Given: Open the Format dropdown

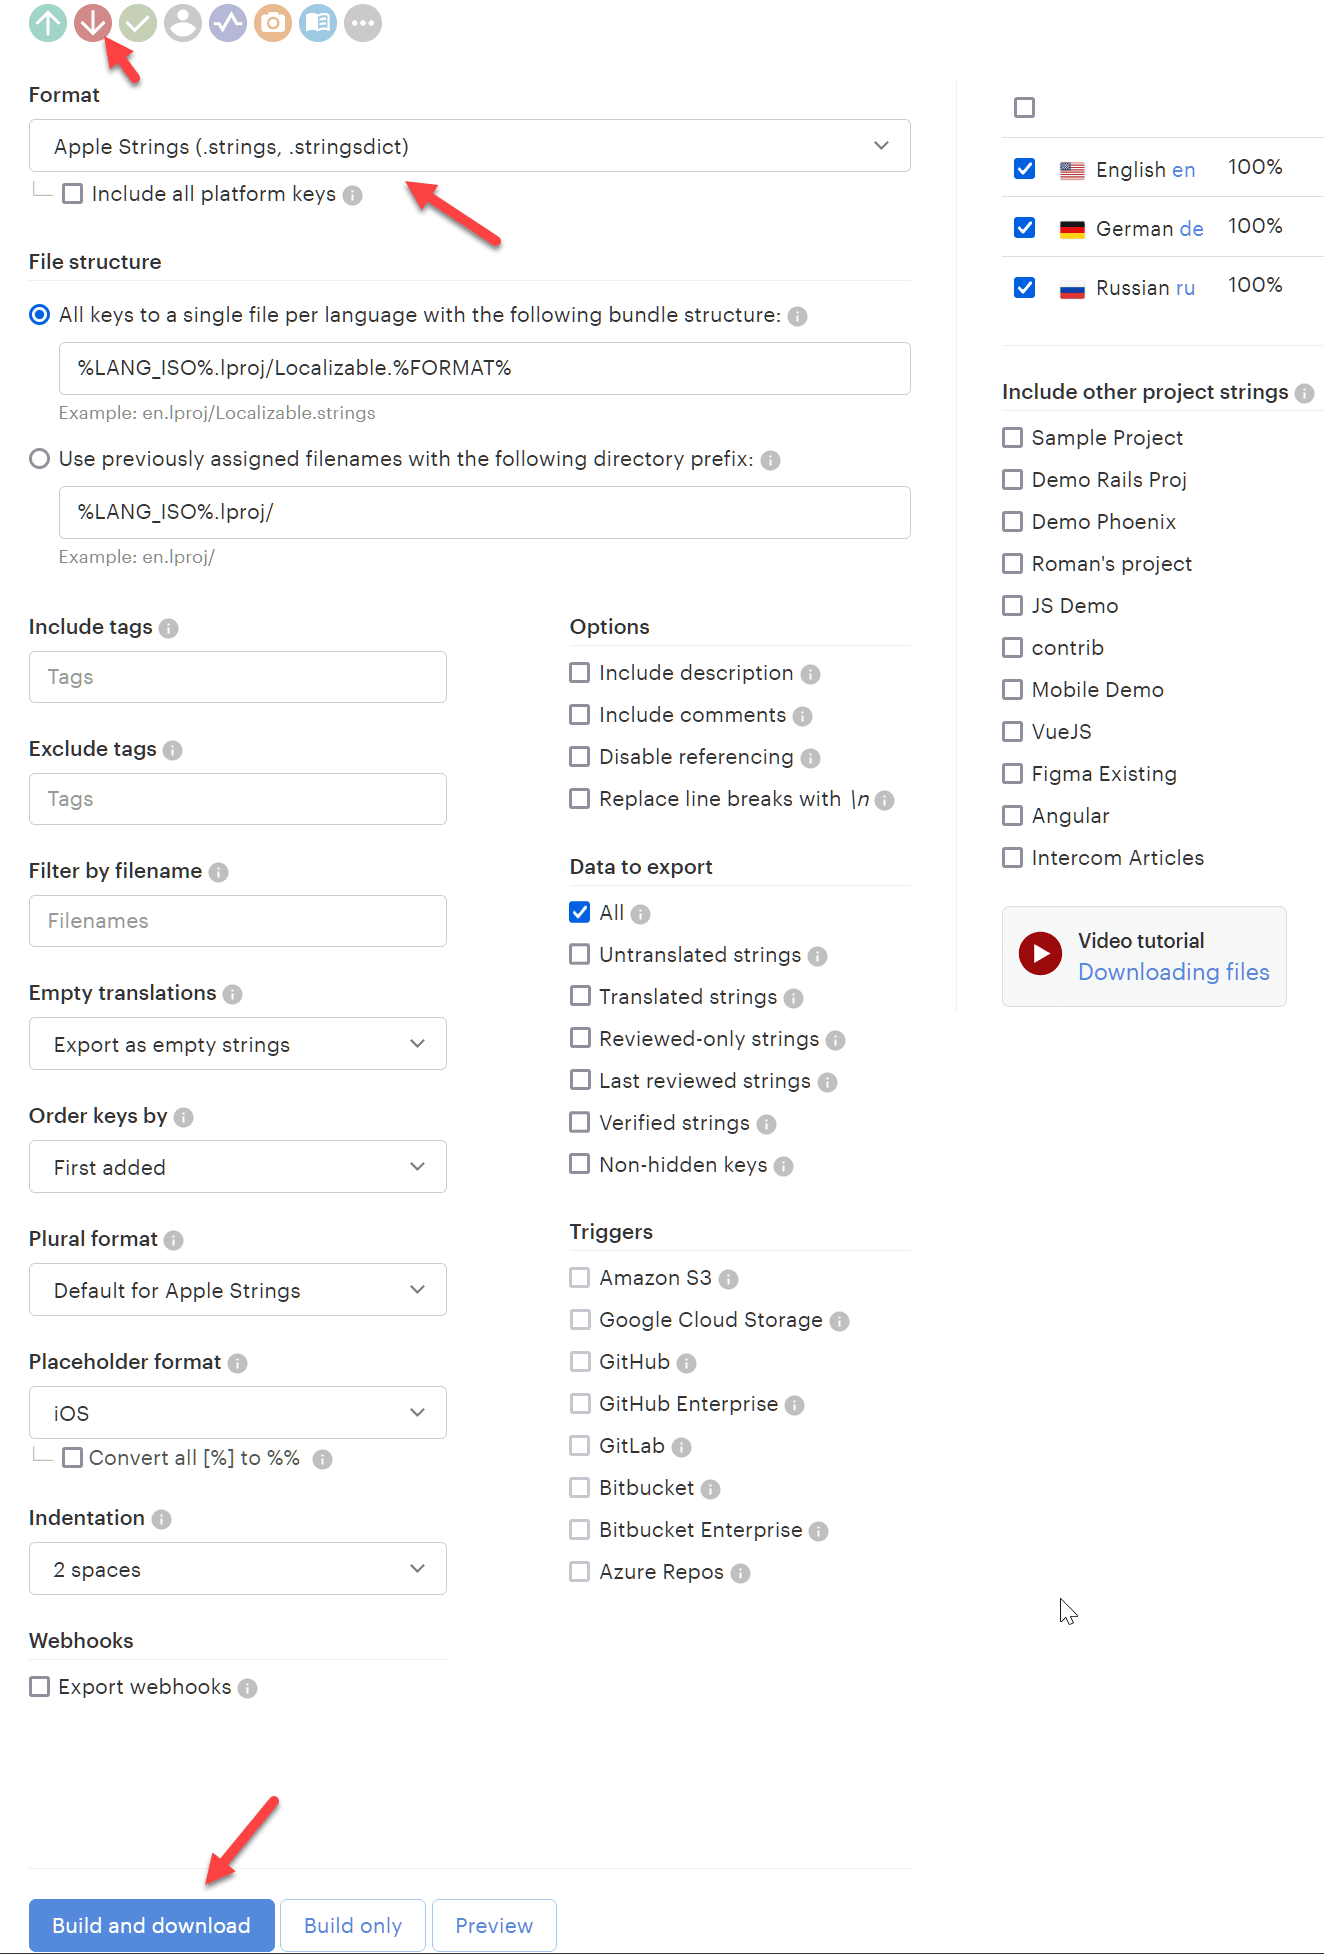Looking at the screenshot, I should click(x=469, y=146).
